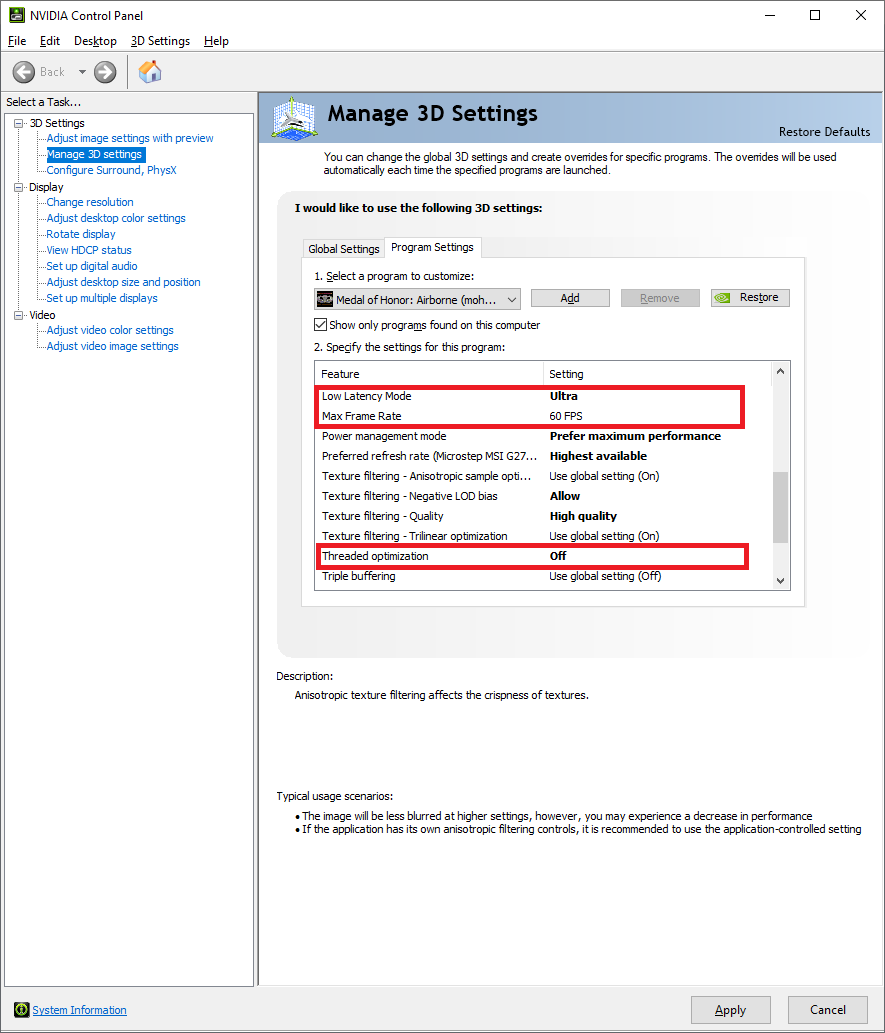This screenshot has height=1033, width=885.
Task: Open Back history dropdown arrow
Action: click(x=82, y=72)
